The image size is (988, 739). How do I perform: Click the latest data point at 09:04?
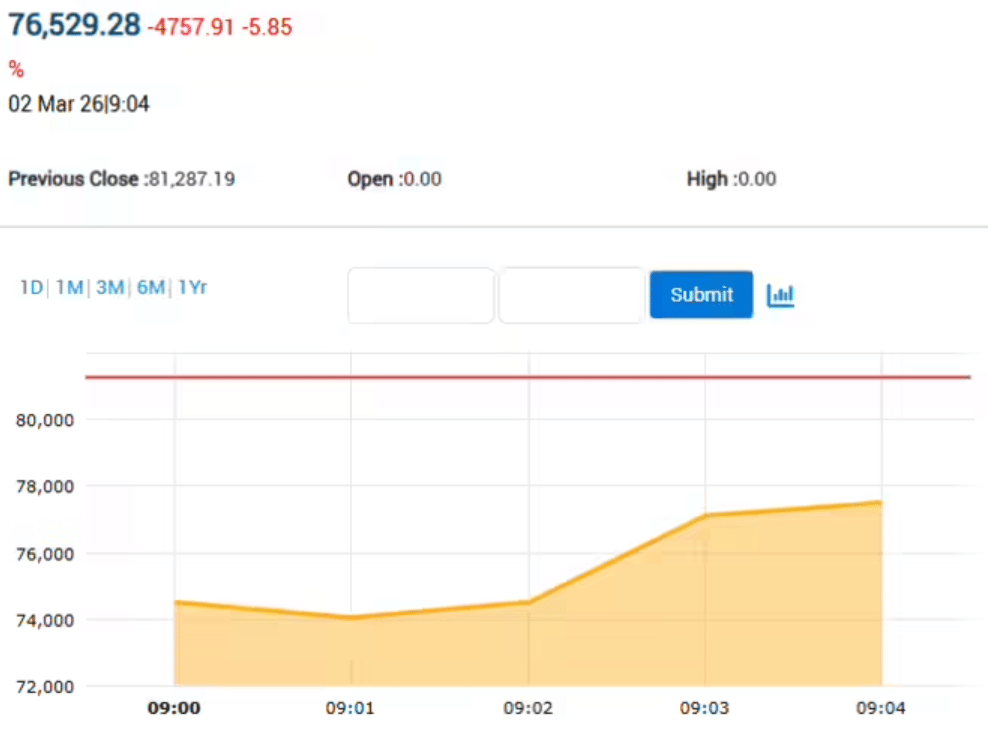[881, 502]
